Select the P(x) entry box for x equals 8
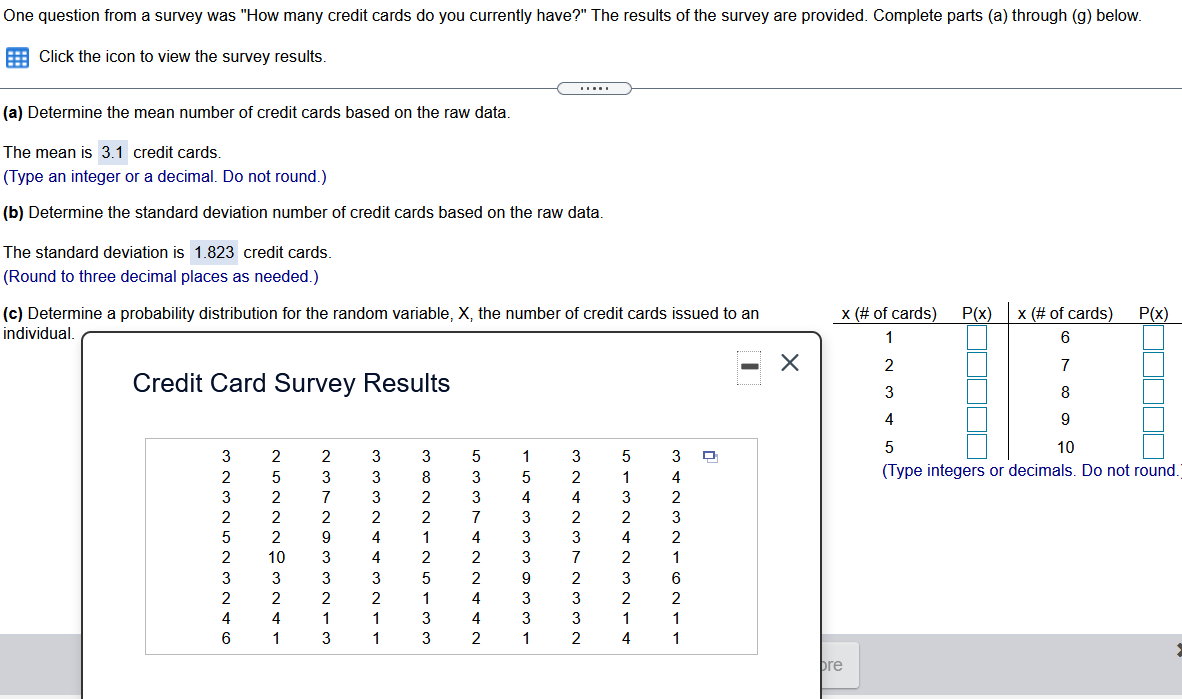The width and height of the screenshot is (1182, 699). [1153, 391]
